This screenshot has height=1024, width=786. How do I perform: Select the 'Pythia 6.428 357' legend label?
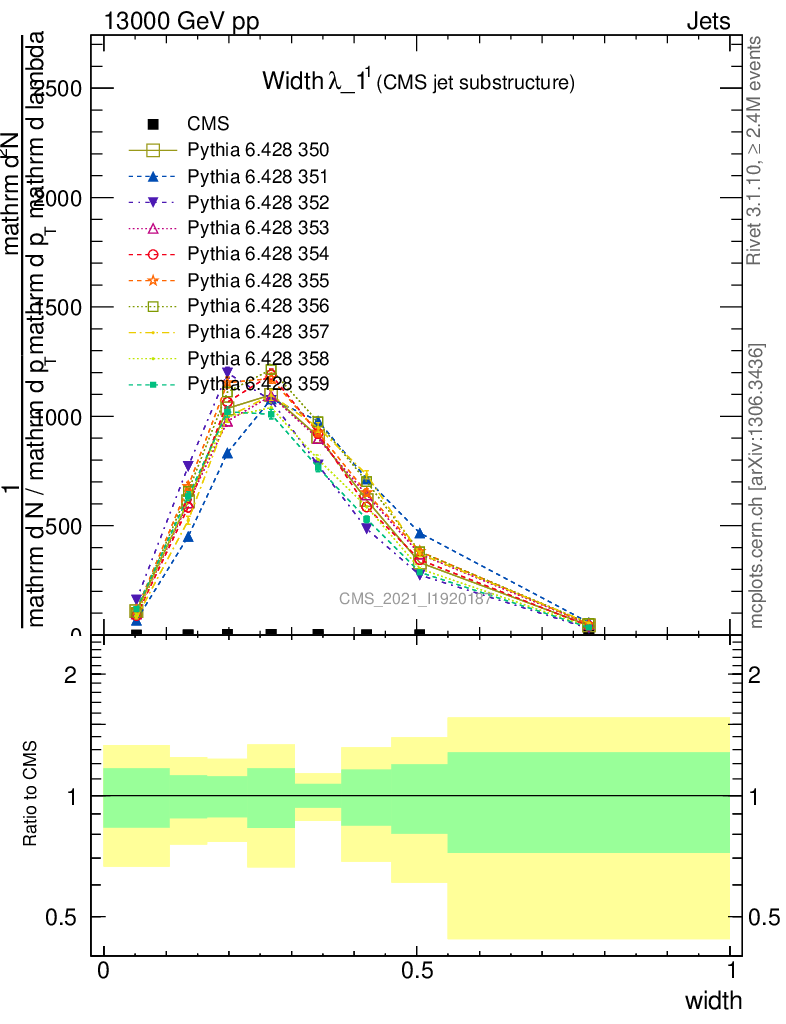[258, 332]
